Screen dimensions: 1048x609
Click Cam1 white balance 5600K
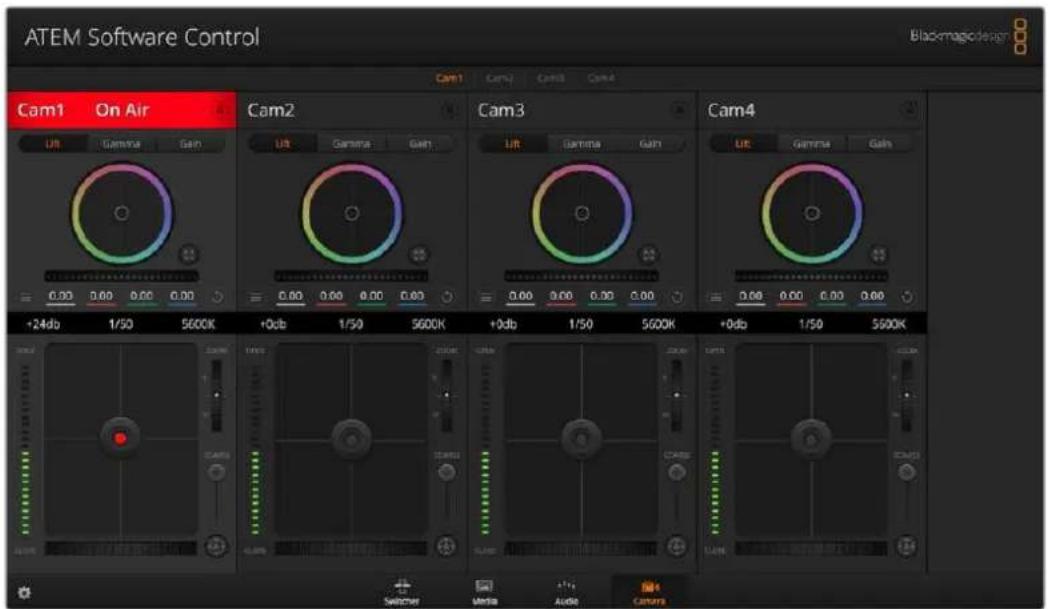[199, 324]
